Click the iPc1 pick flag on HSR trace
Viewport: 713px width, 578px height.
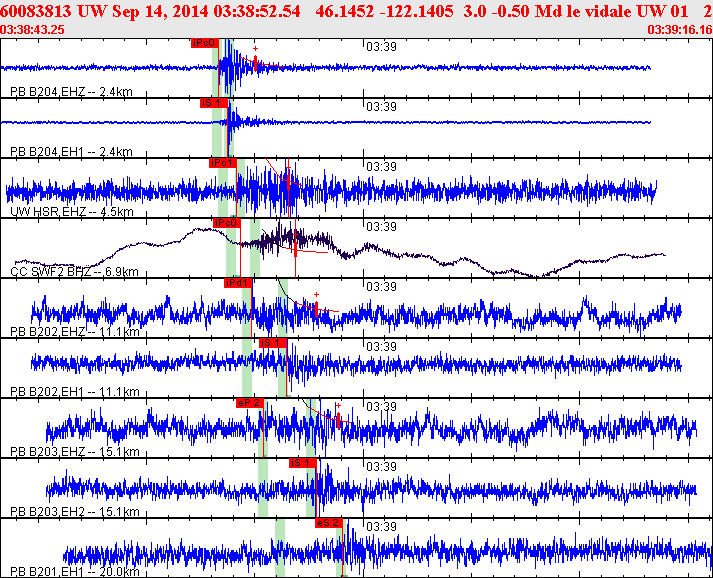click(x=222, y=163)
